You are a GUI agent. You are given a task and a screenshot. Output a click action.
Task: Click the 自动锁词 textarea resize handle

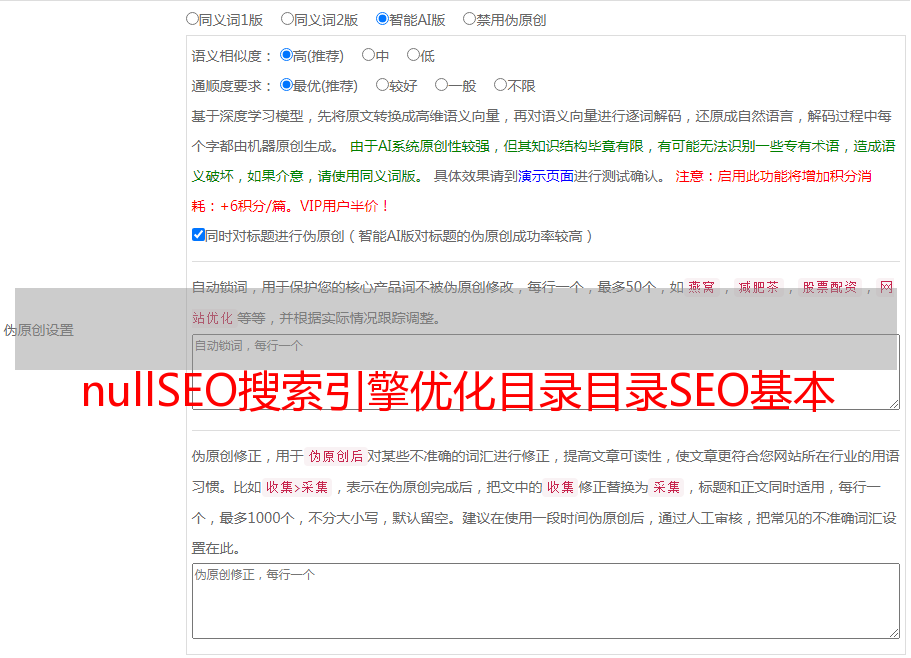pyautogui.click(x=894, y=404)
